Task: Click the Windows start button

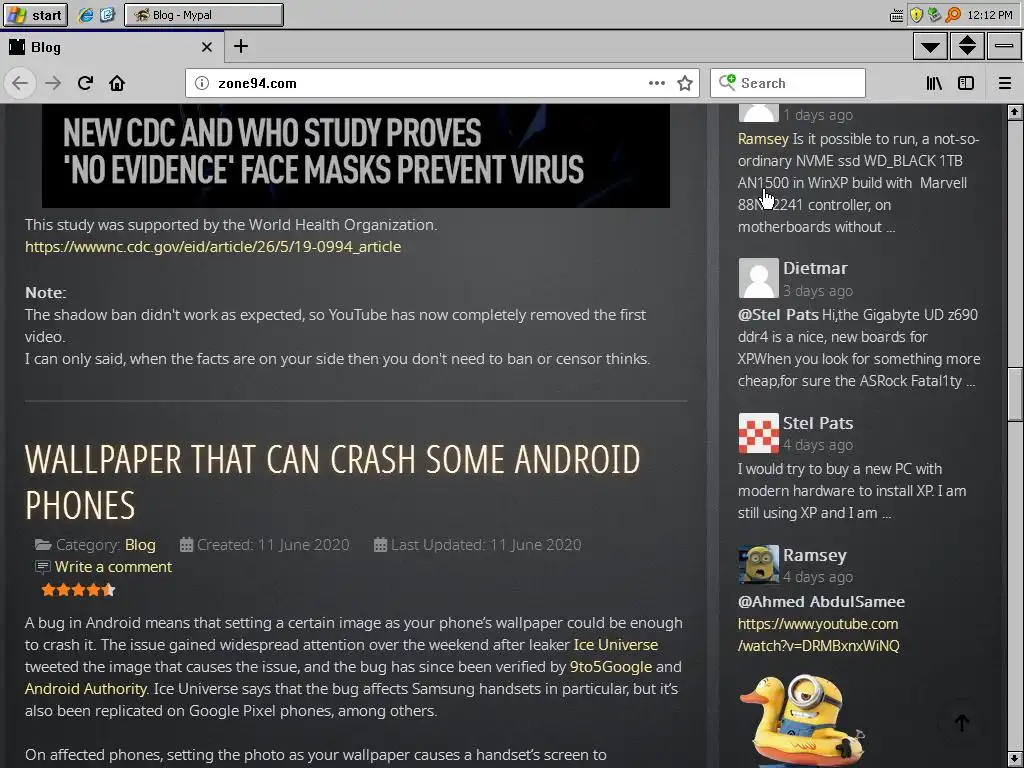Action: point(35,14)
